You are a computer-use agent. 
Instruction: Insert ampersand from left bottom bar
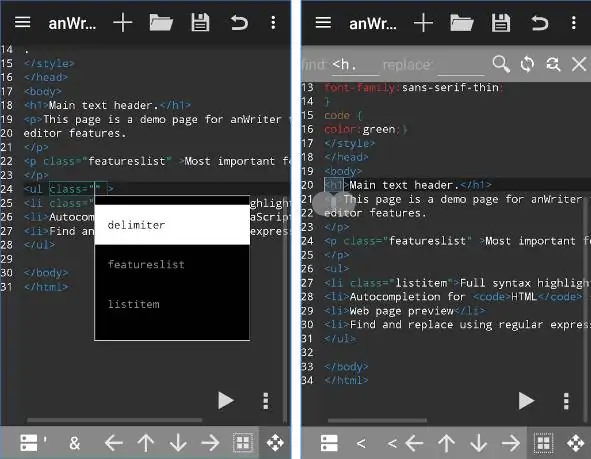pos(75,443)
